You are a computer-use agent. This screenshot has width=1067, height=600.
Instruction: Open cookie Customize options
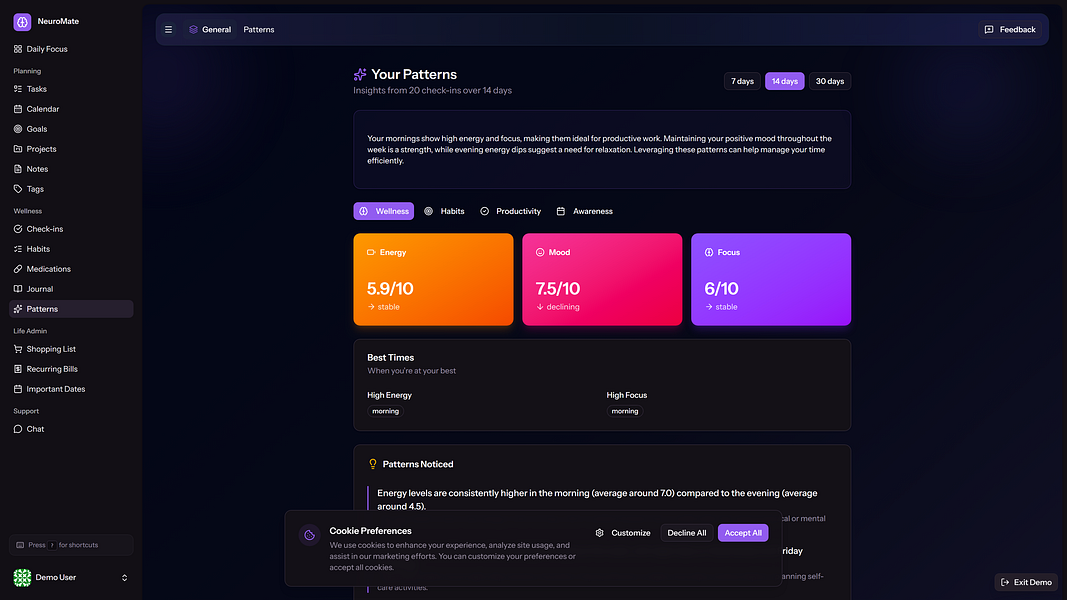pyautogui.click(x=623, y=533)
